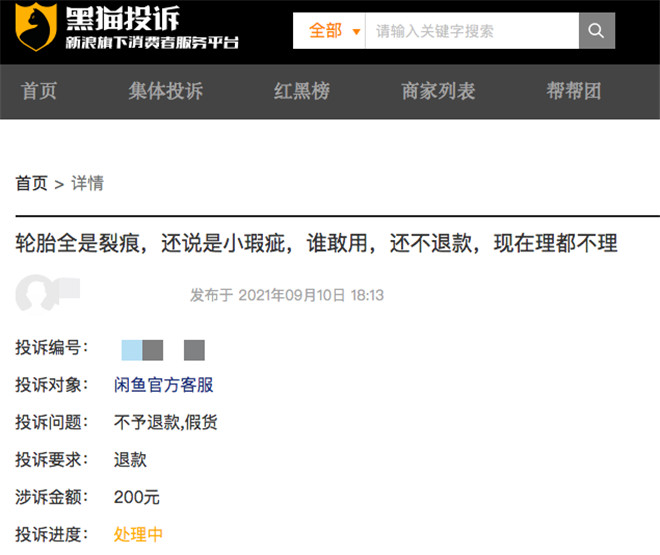Click the magnifier search button
Screen dimensions: 660x555
click(597, 31)
